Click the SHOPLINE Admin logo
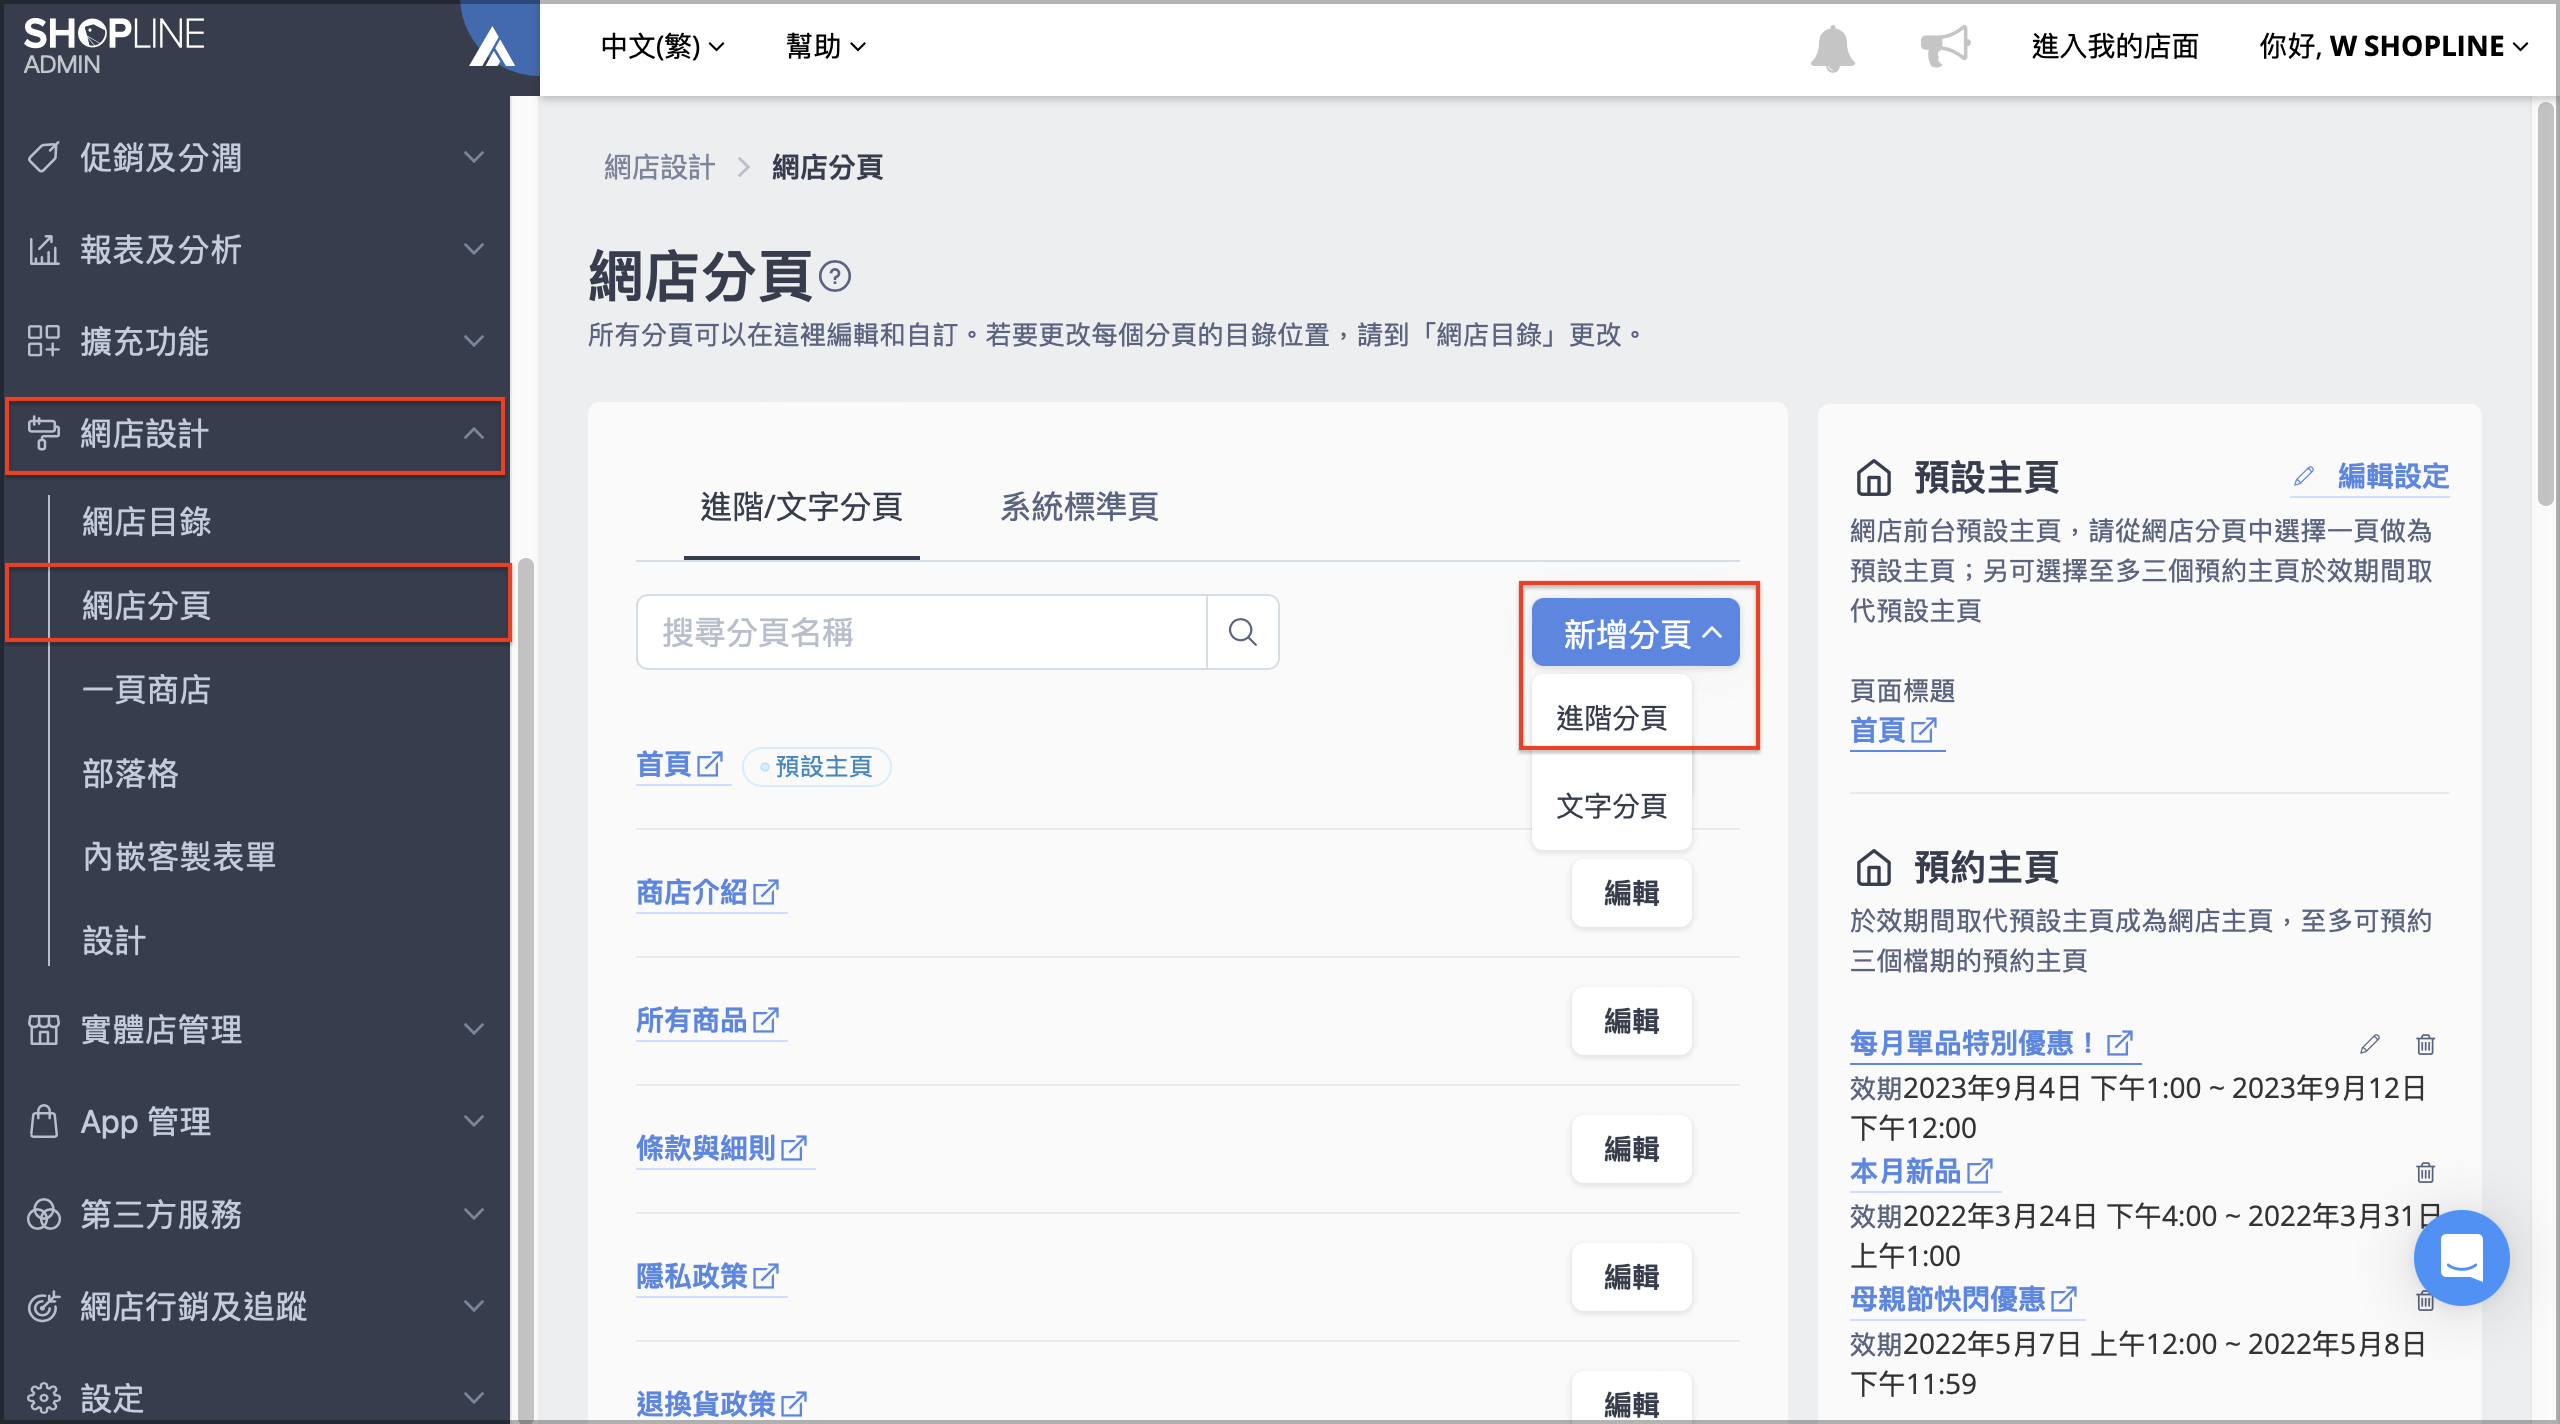This screenshot has width=2560, height=1424. point(114,46)
